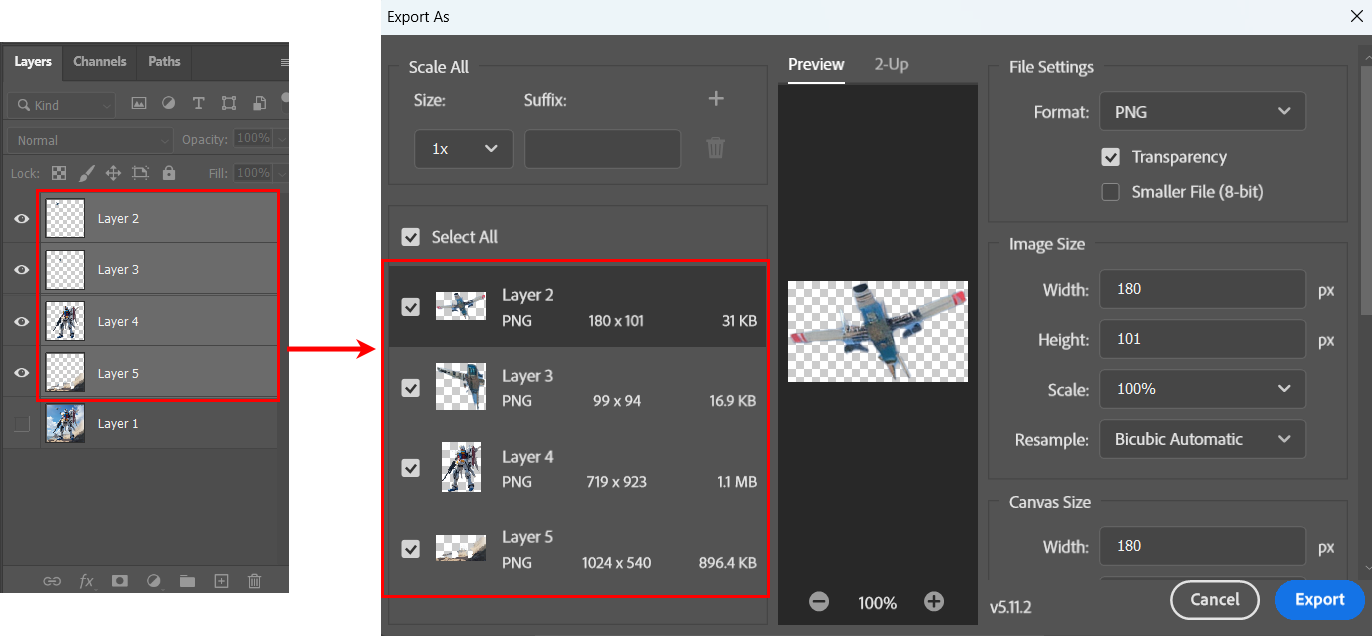Uncheck Layer 5 export checkbox

coord(410,549)
